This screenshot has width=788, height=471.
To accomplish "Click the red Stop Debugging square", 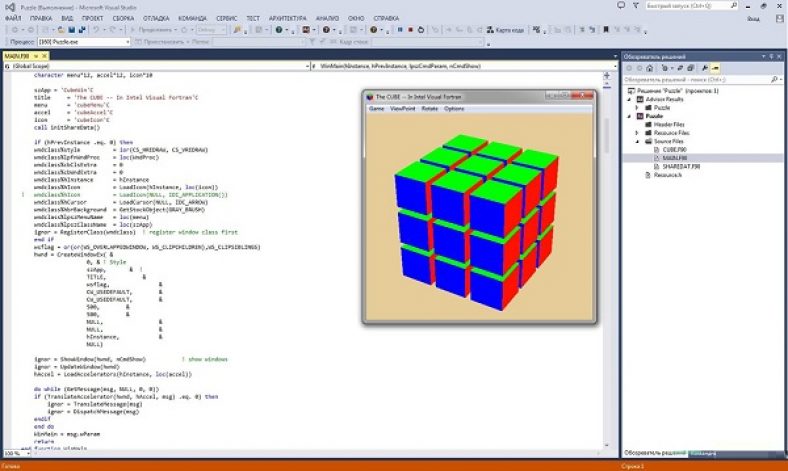I will pos(410,30).
